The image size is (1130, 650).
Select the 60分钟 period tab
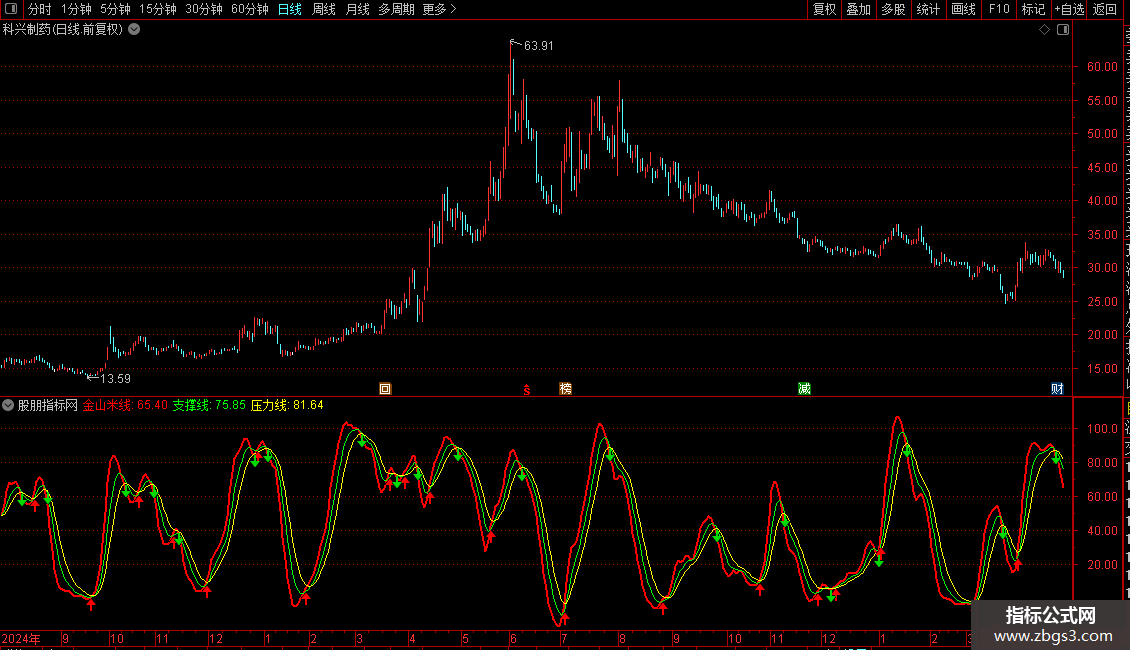tap(250, 9)
